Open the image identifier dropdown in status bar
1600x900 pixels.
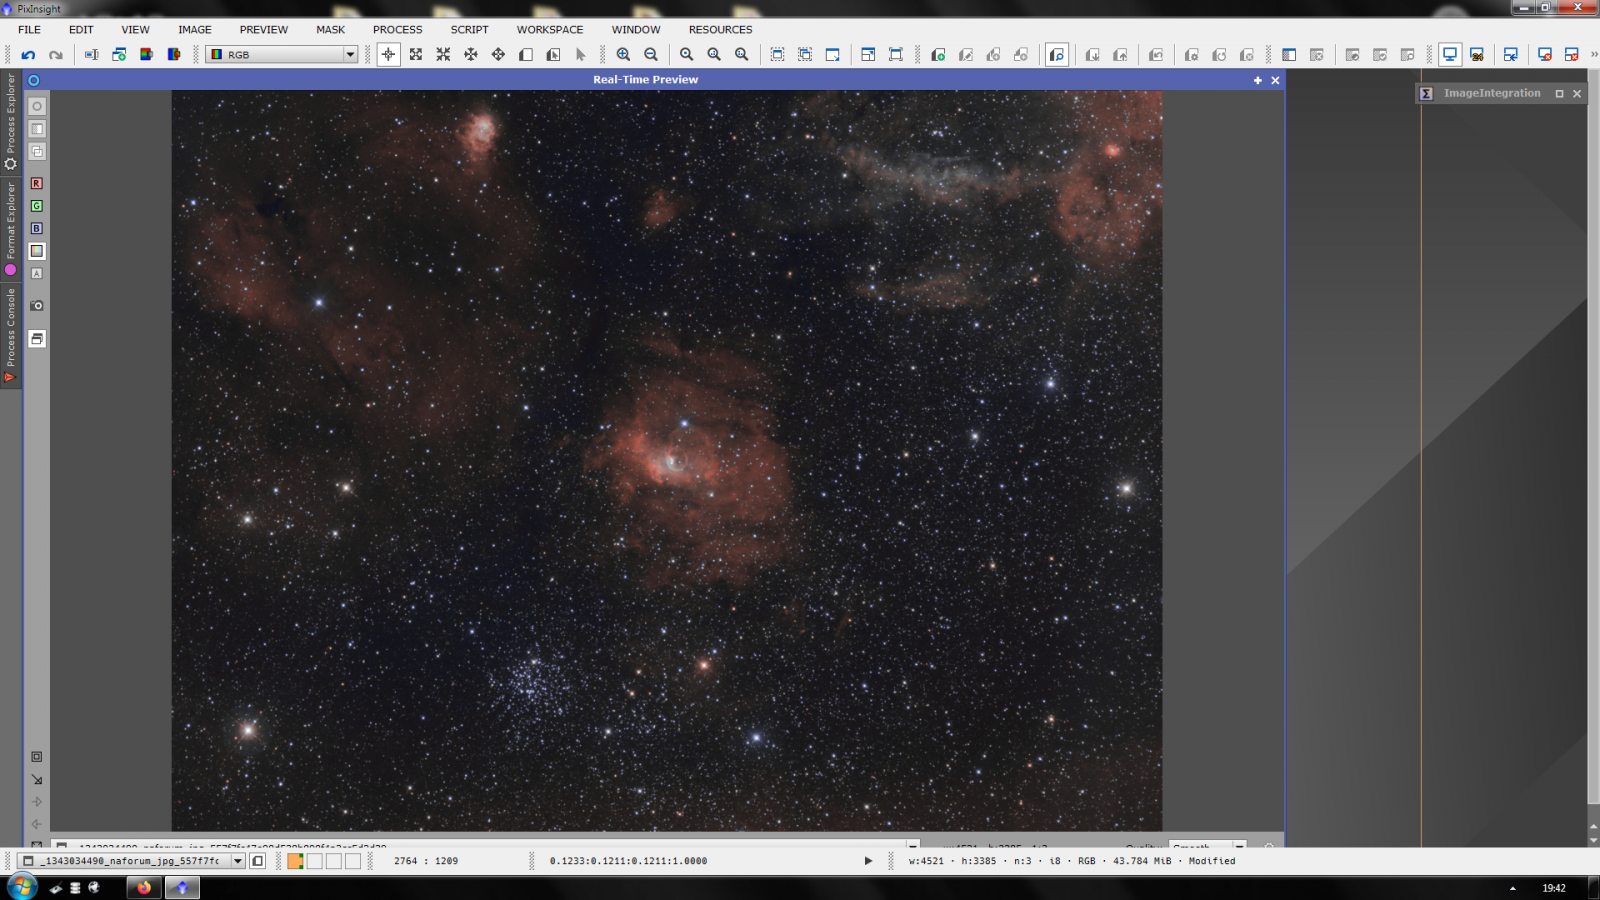pyautogui.click(x=132, y=861)
